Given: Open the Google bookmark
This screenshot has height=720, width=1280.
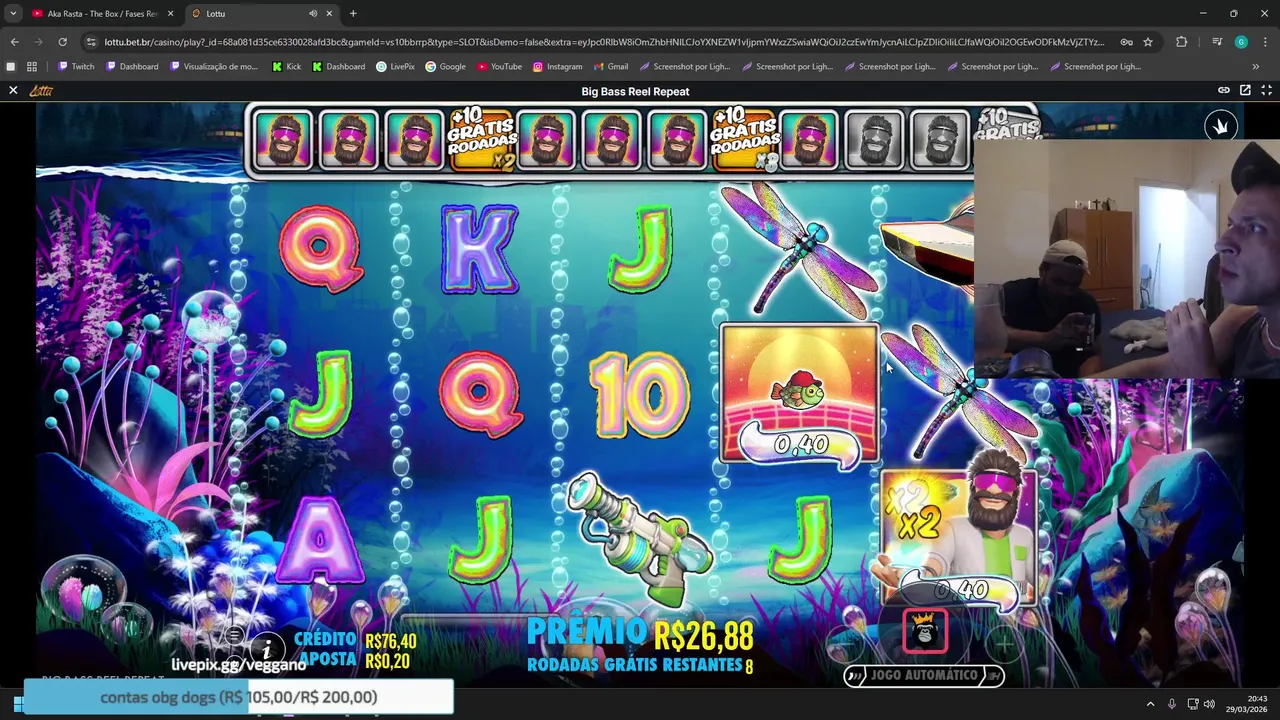Looking at the screenshot, I should click(445, 66).
